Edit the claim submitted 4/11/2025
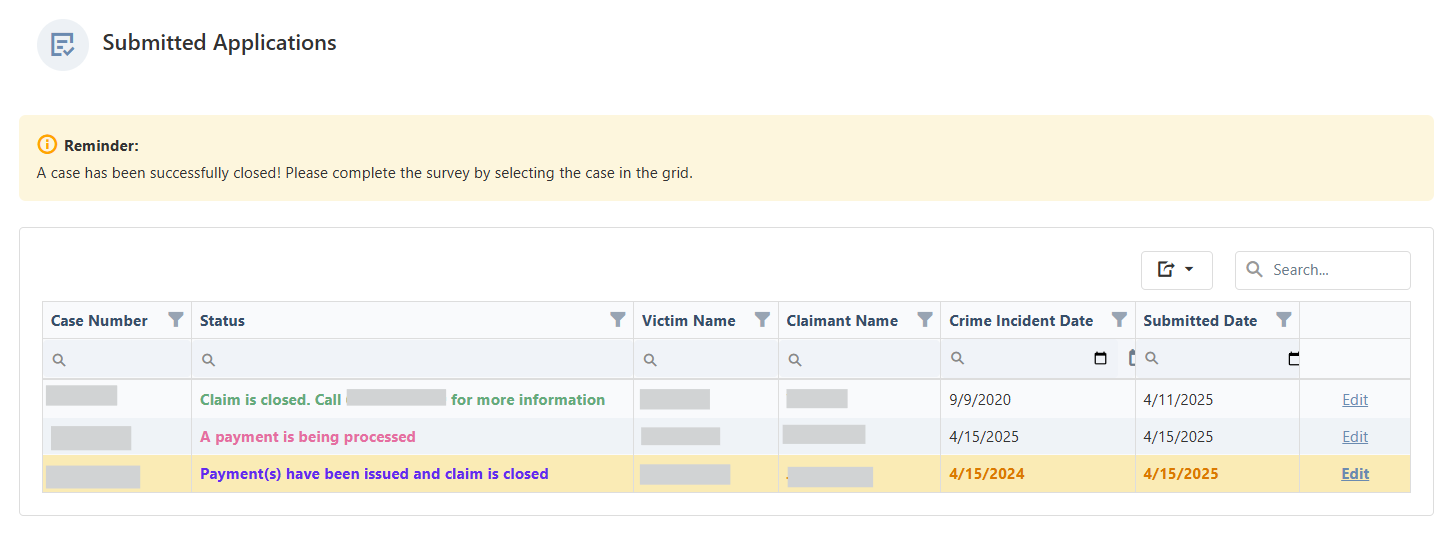The image size is (1448, 537). click(1355, 400)
